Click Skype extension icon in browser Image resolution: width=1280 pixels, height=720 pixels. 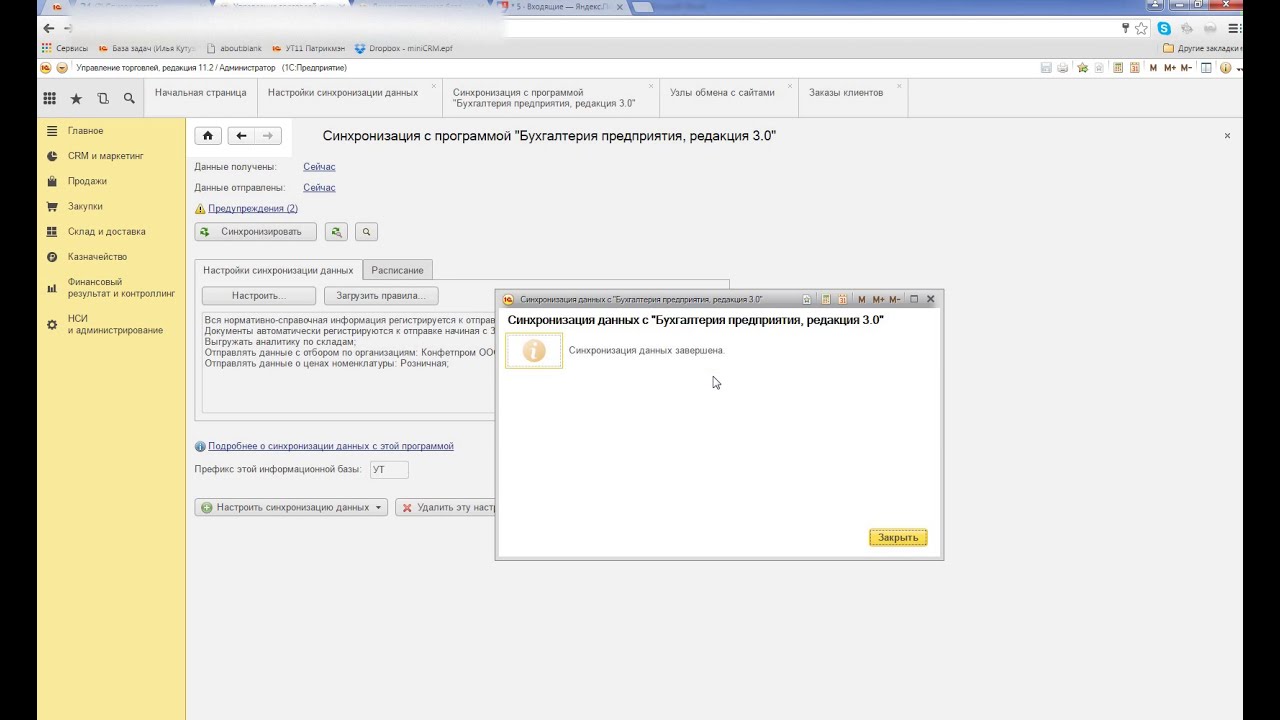[1164, 28]
